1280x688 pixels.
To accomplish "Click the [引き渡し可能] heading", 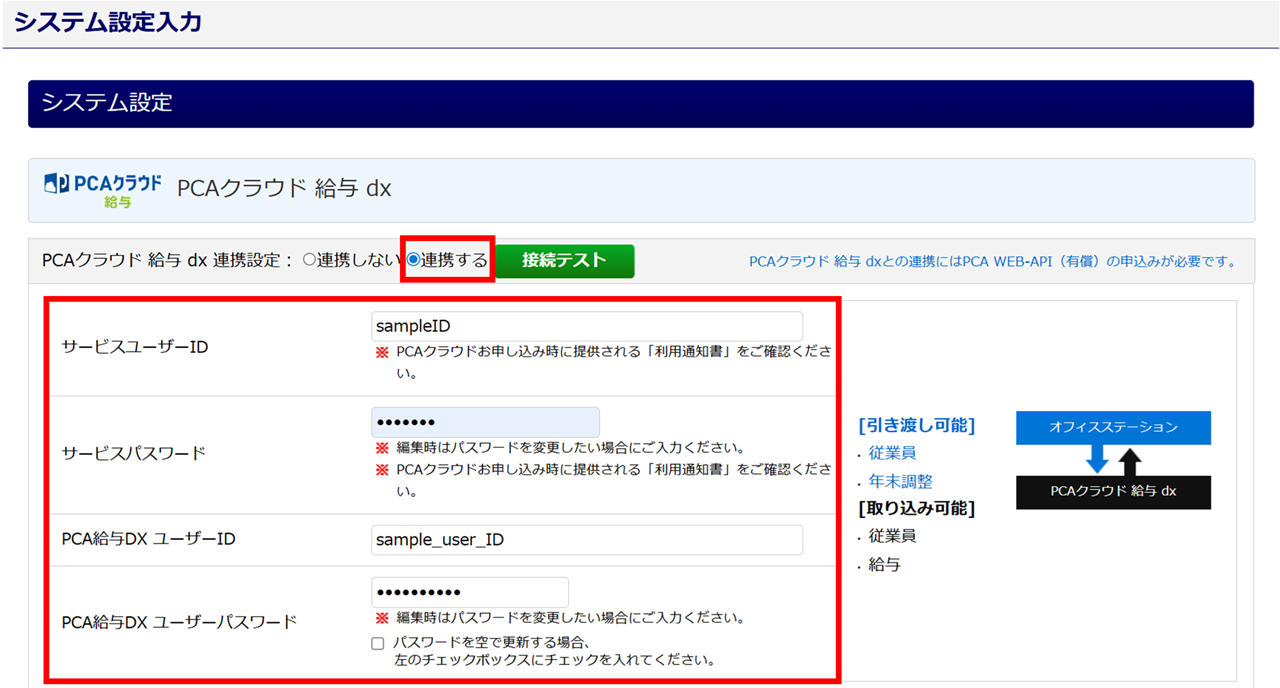I will [917, 425].
